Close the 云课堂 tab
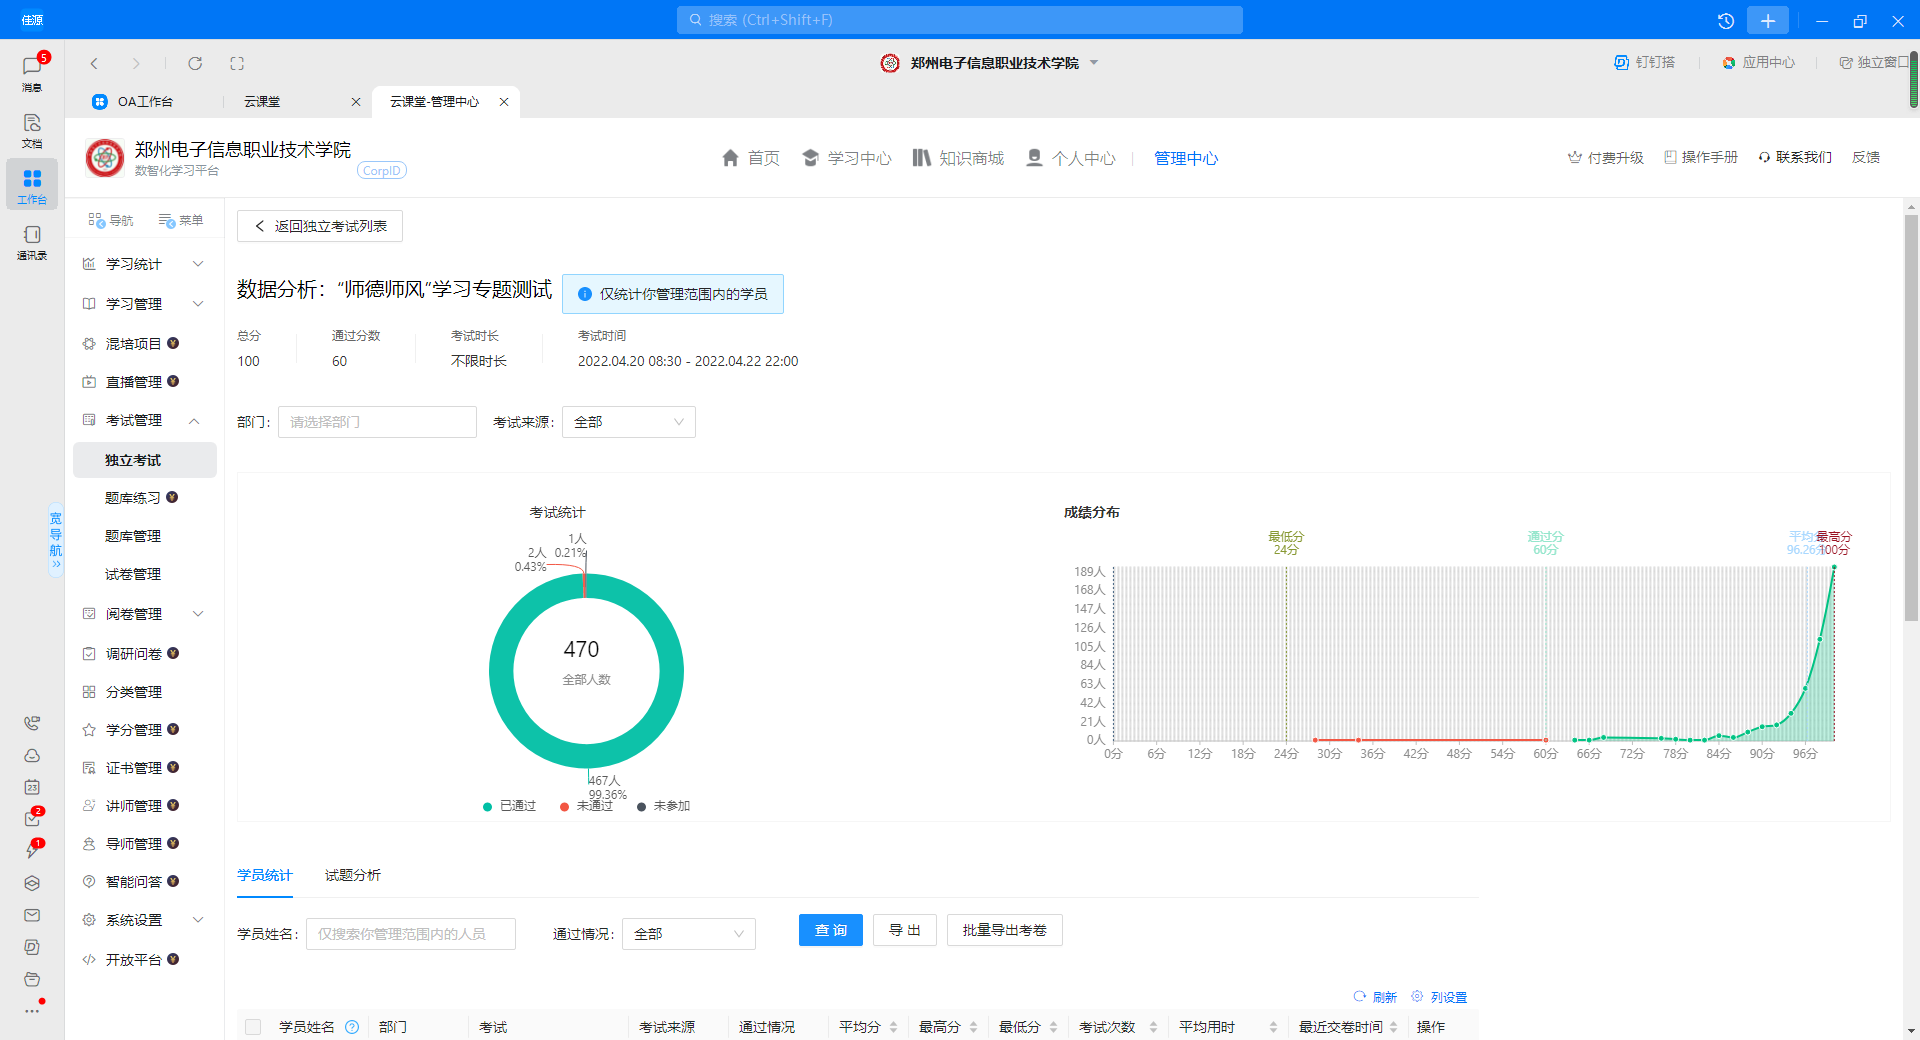This screenshot has height=1040, width=1920. [x=355, y=102]
